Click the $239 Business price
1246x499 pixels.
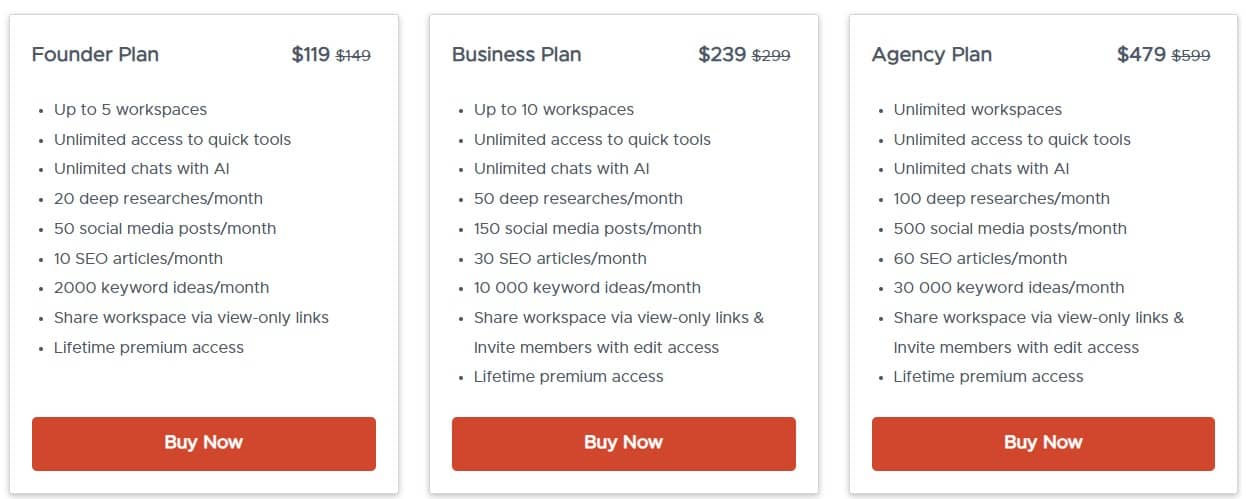(722, 55)
